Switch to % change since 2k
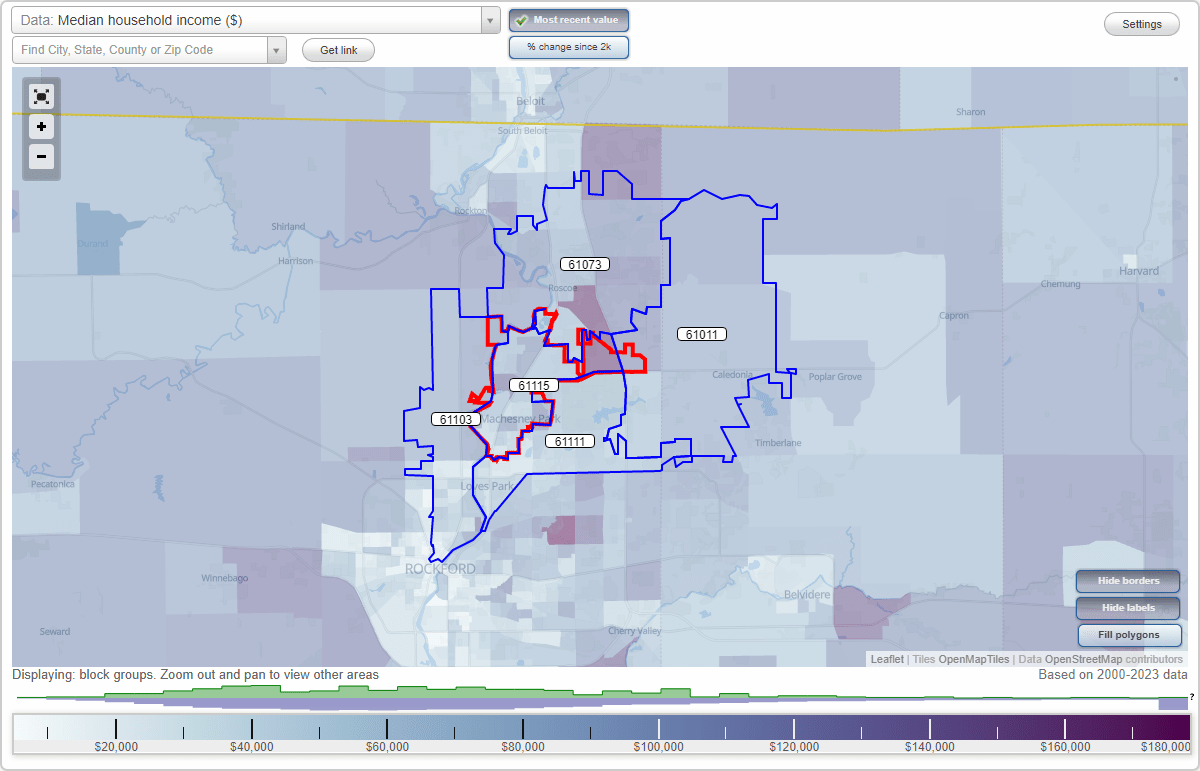The image size is (1200, 771). (x=569, y=47)
